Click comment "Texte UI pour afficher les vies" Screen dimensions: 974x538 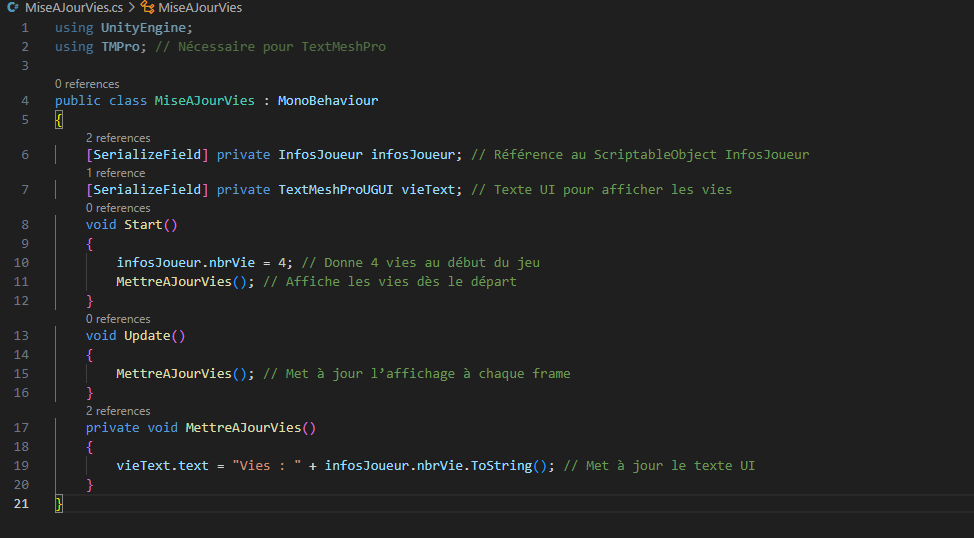pos(613,189)
